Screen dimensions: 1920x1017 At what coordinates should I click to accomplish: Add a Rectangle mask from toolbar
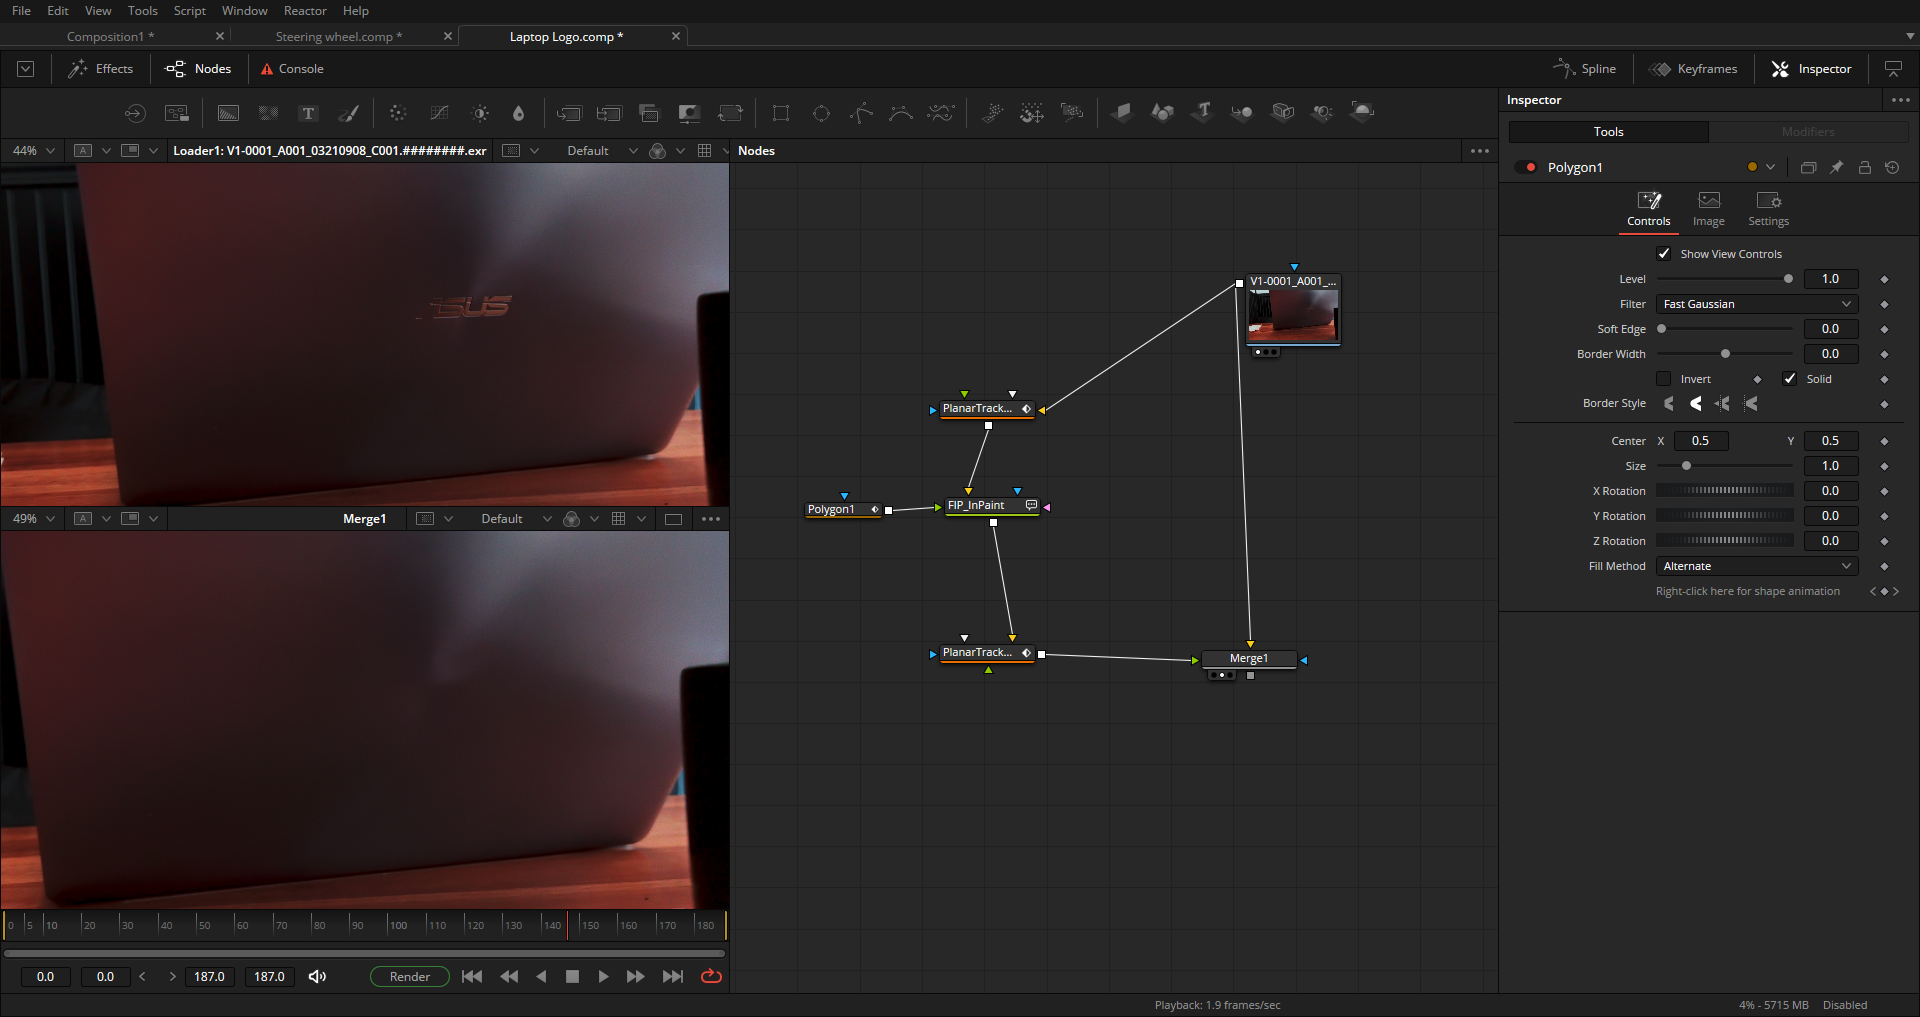tap(781, 113)
